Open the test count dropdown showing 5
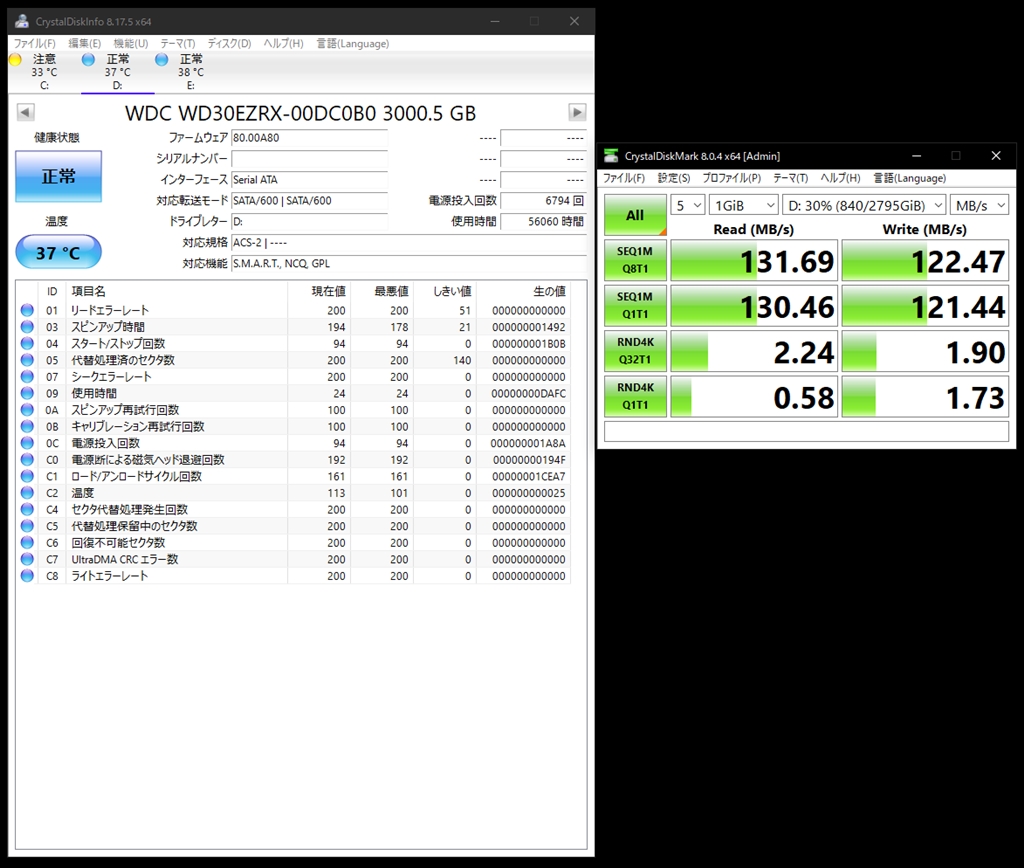 pos(688,205)
